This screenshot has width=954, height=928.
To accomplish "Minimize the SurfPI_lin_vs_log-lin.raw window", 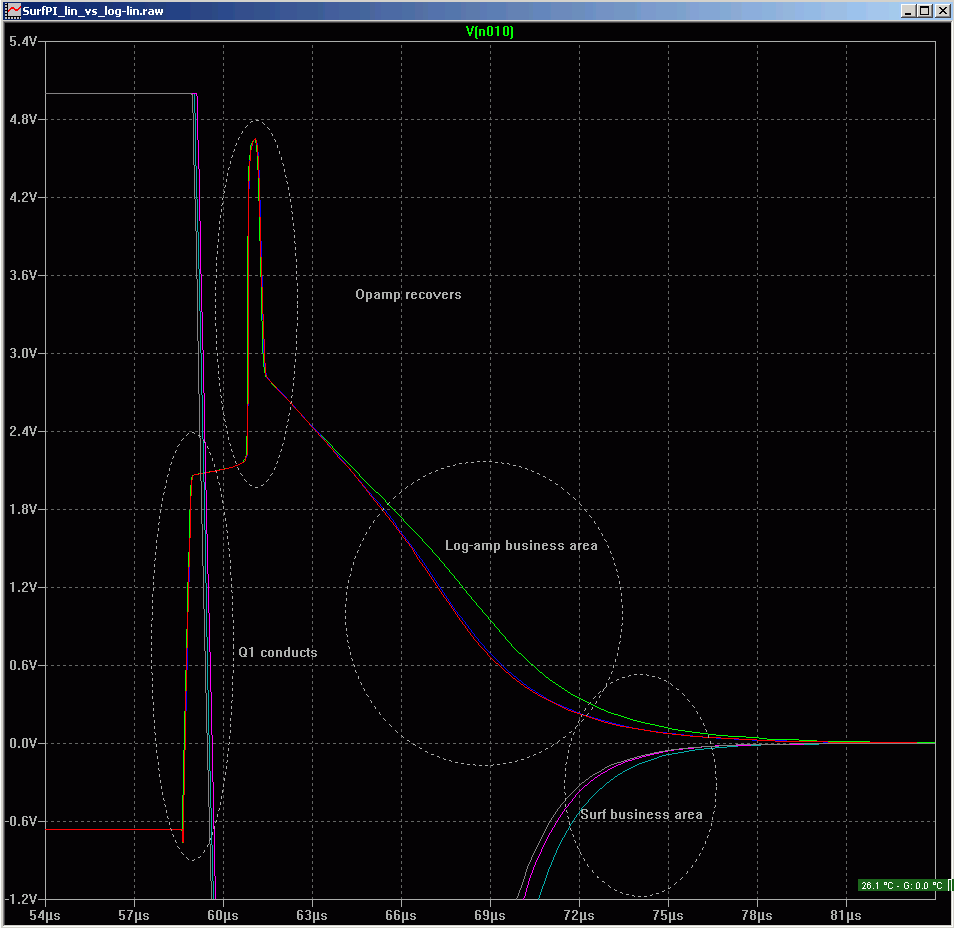I will tap(908, 10).
